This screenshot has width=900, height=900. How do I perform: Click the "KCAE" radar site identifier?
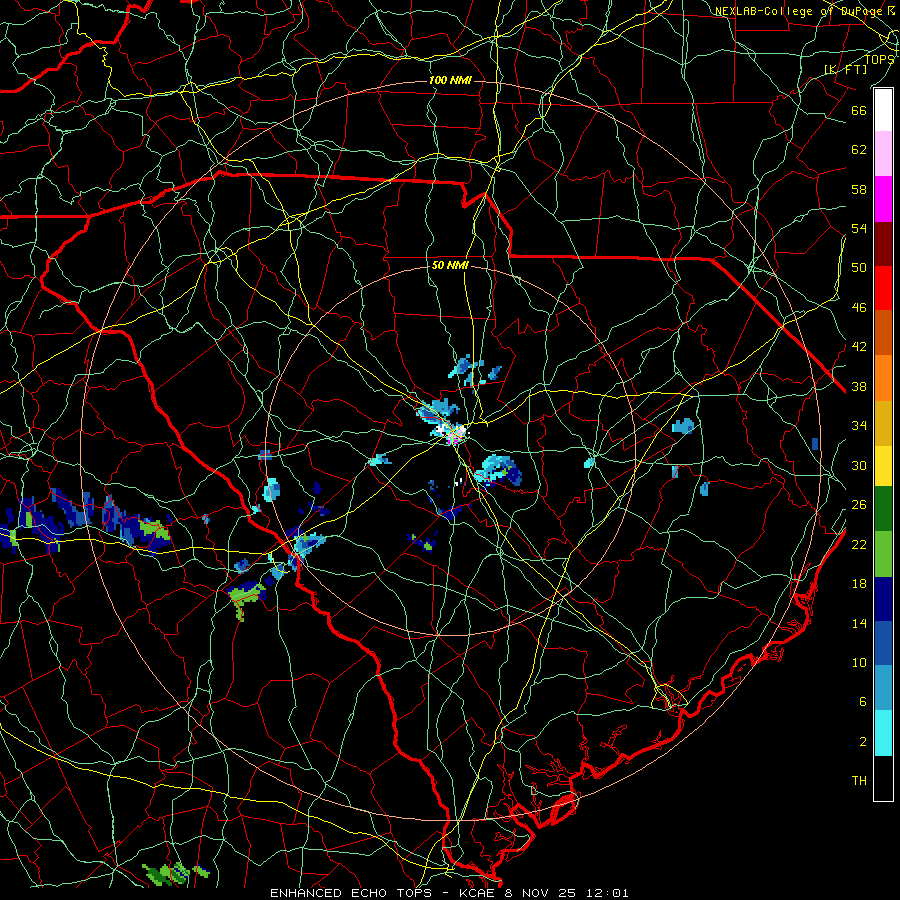coord(478,893)
